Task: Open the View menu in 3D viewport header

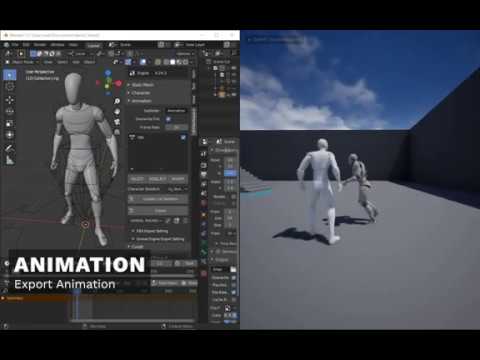Action: (48, 62)
